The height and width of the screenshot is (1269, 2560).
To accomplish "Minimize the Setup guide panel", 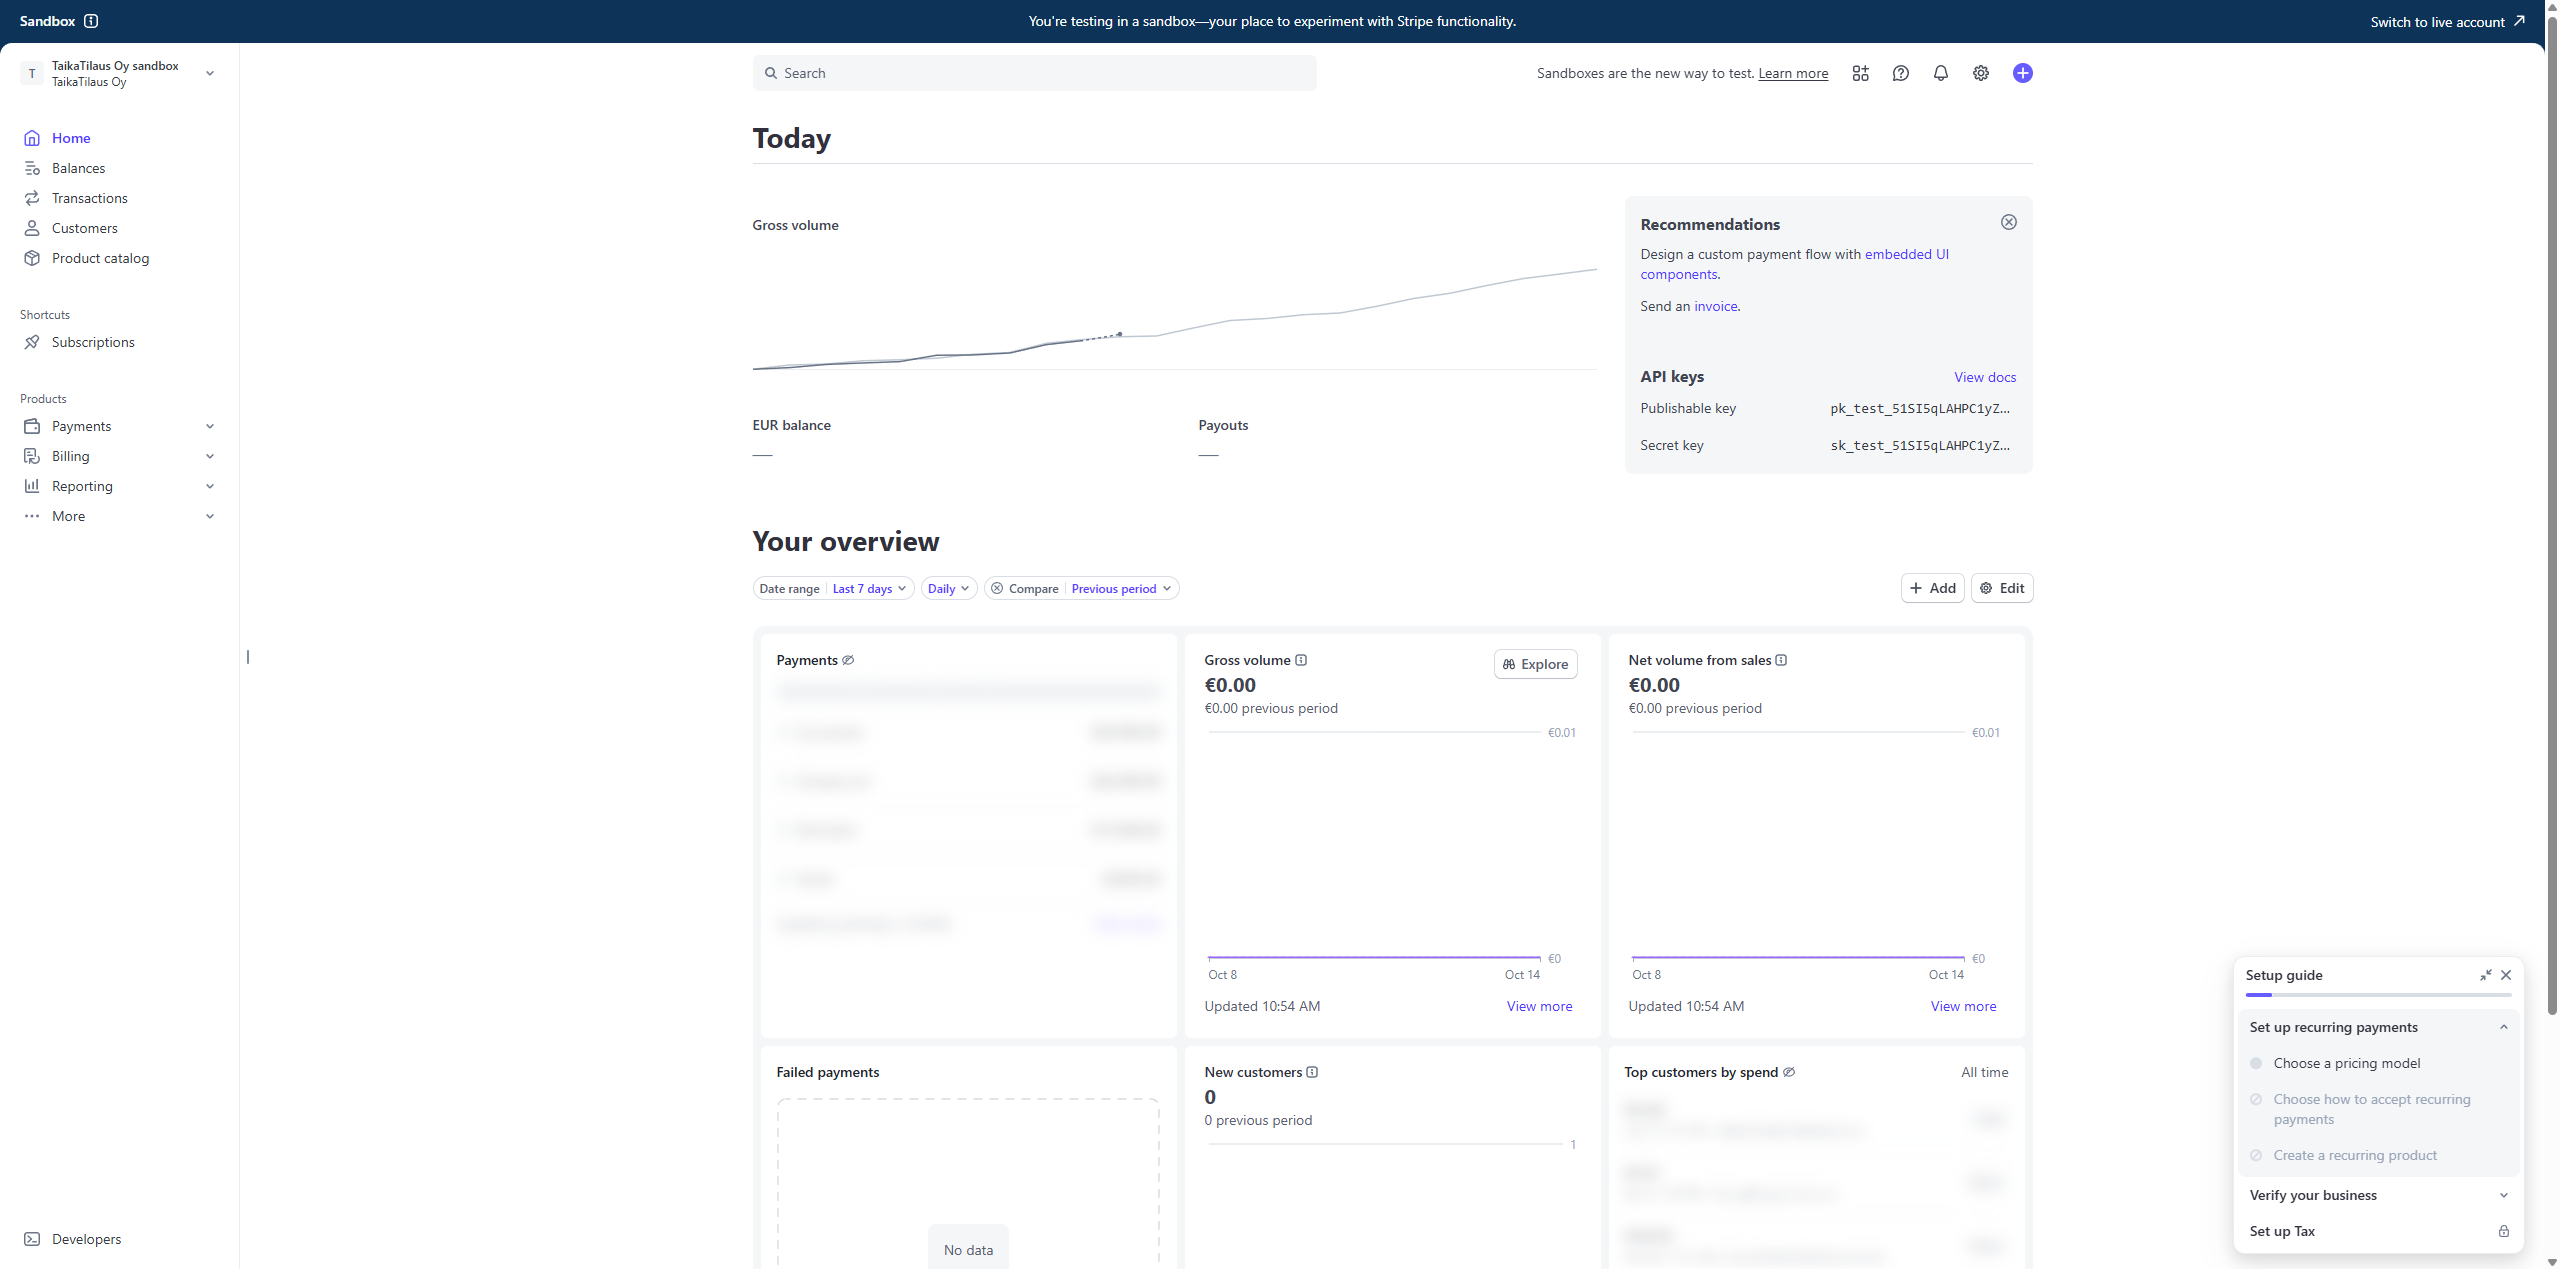I will tap(2485, 975).
